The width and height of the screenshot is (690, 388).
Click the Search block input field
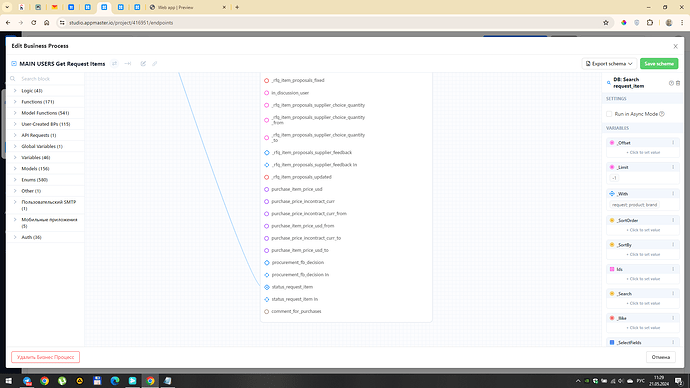[49, 79]
